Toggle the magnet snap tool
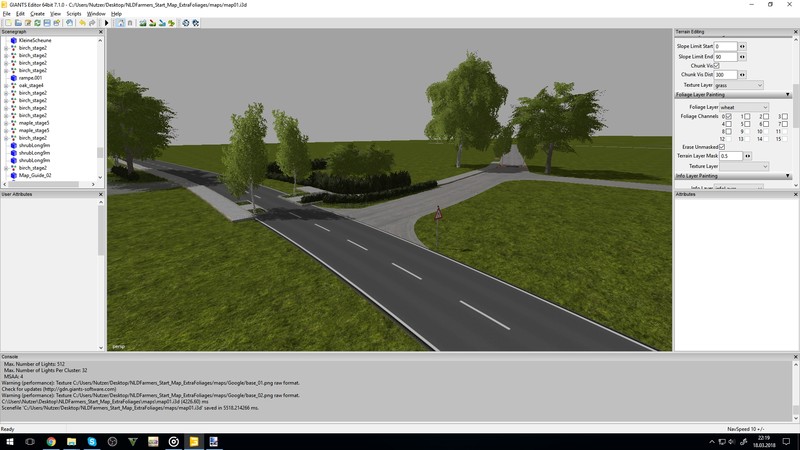 (x=130, y=23)
